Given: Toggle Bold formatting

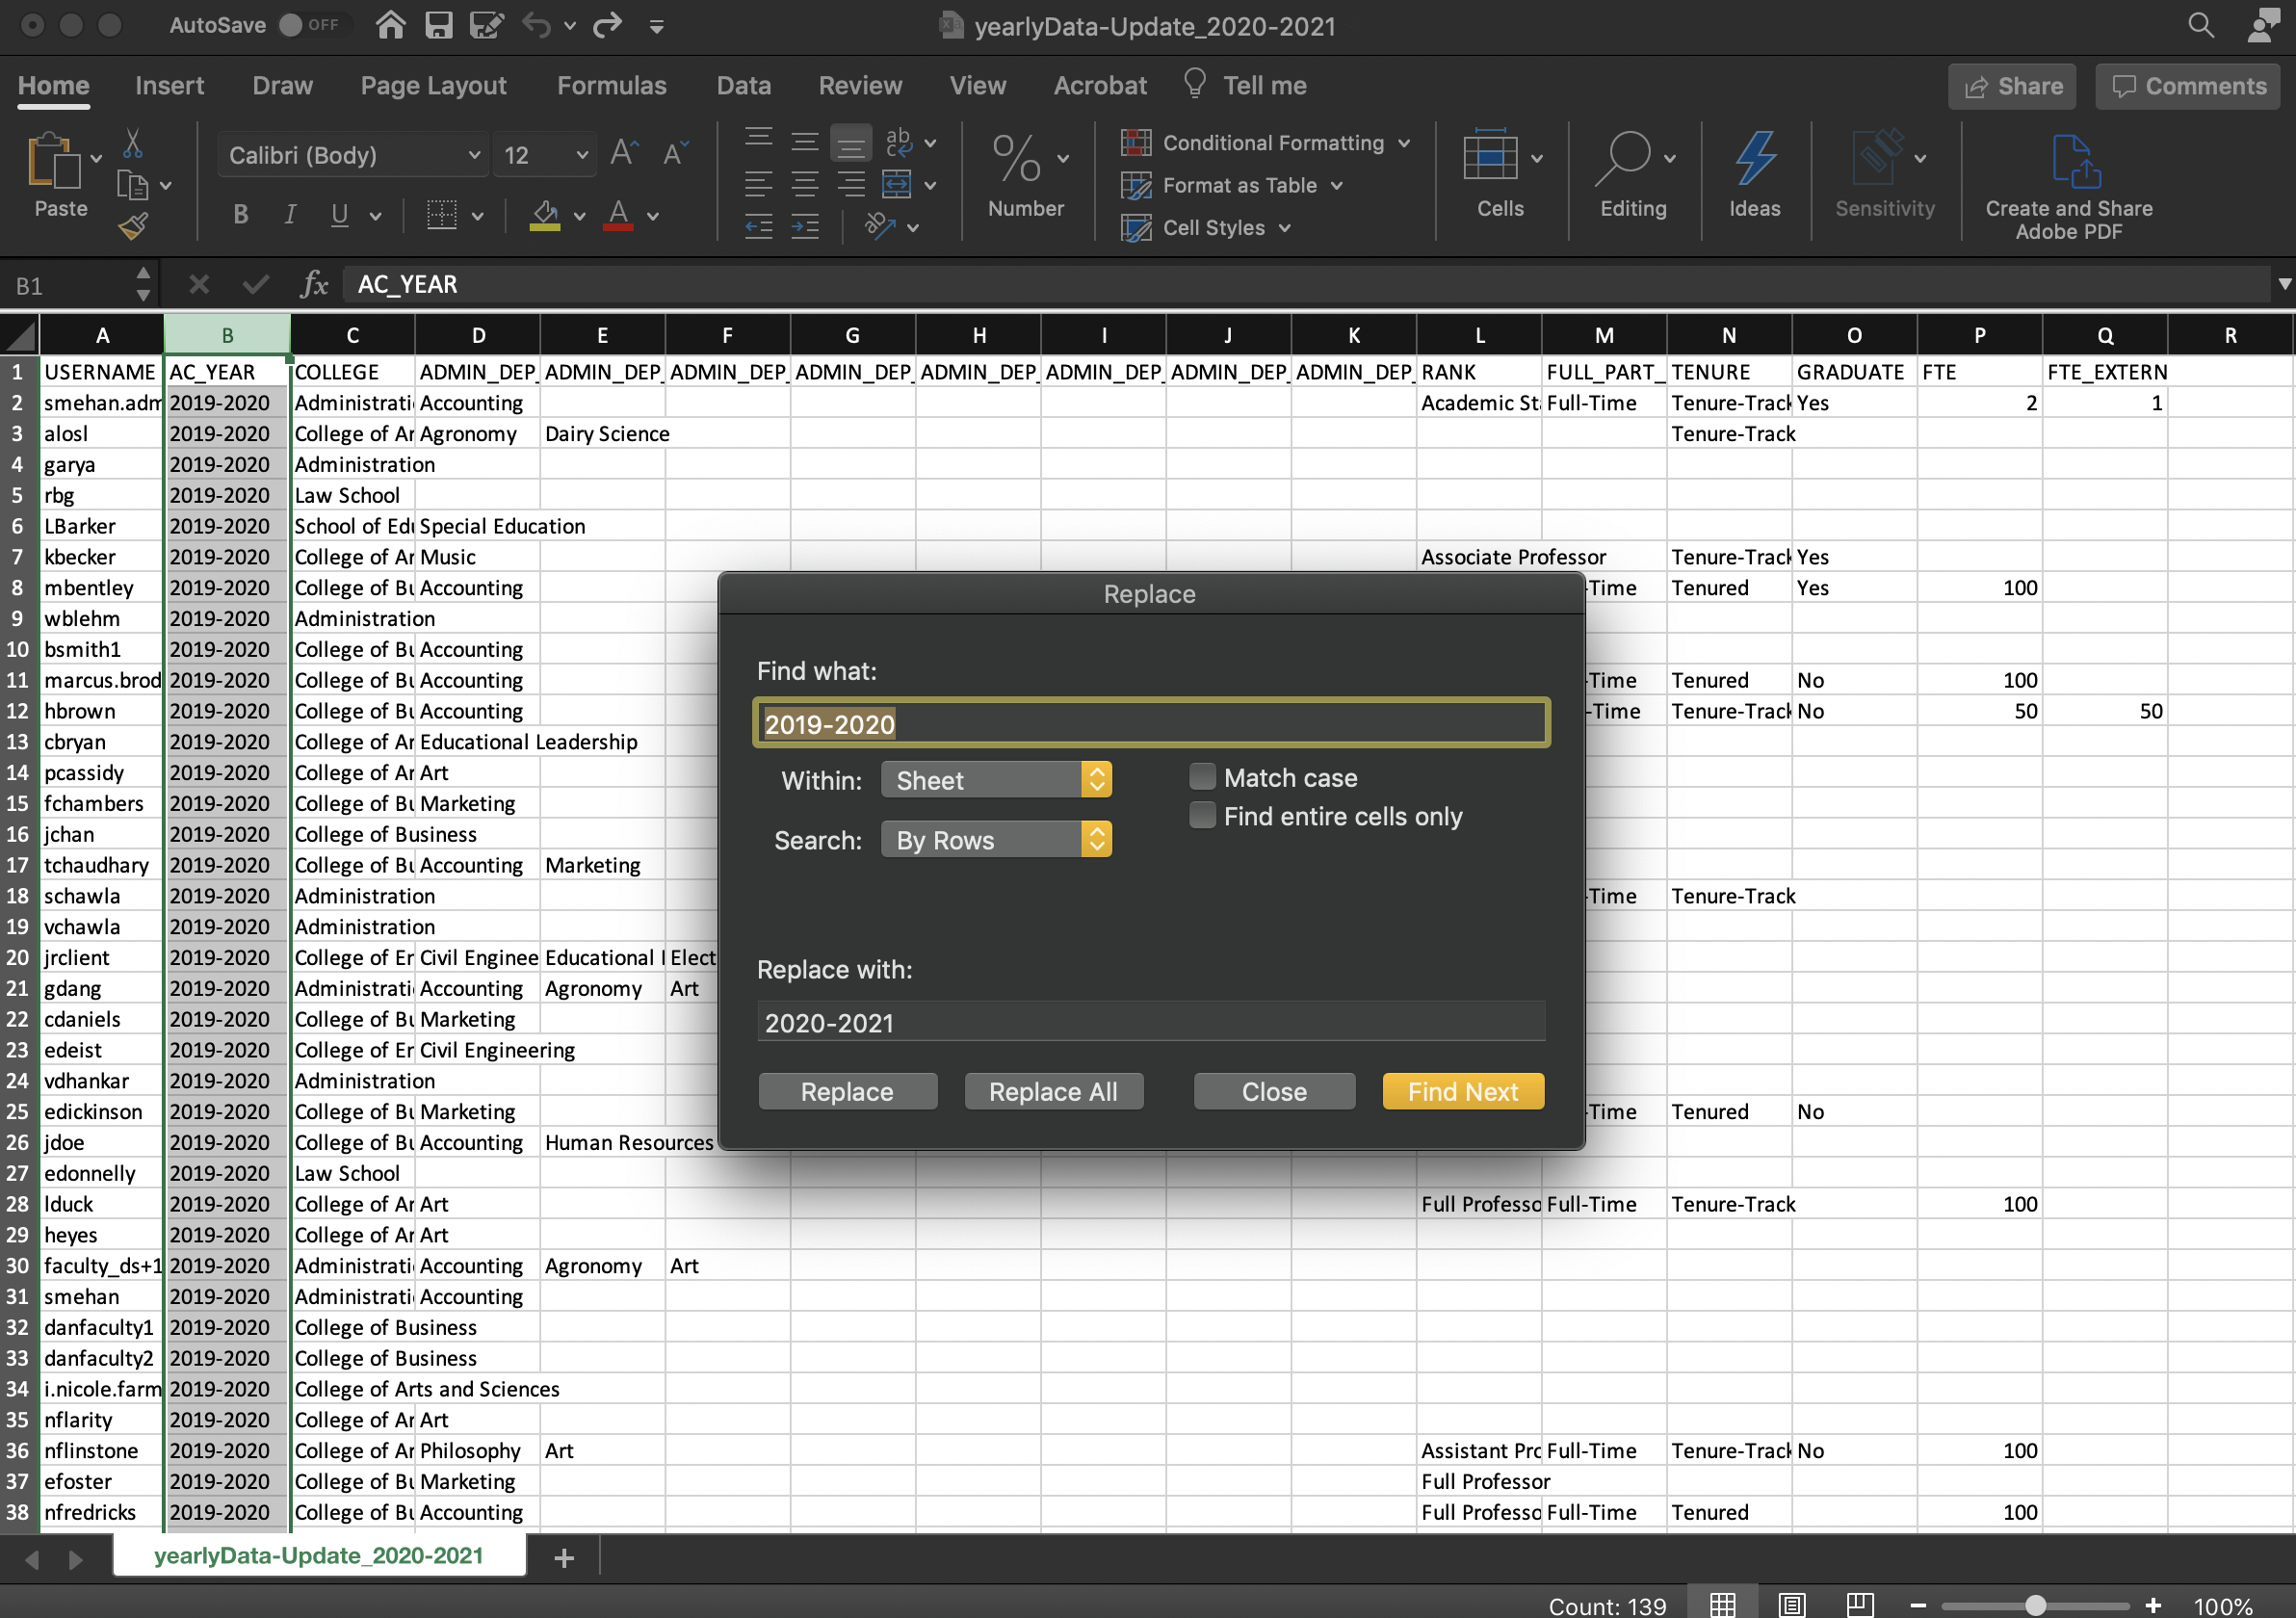Looking at the screenshot, I should pyautogui.click(x=241, y=215).
